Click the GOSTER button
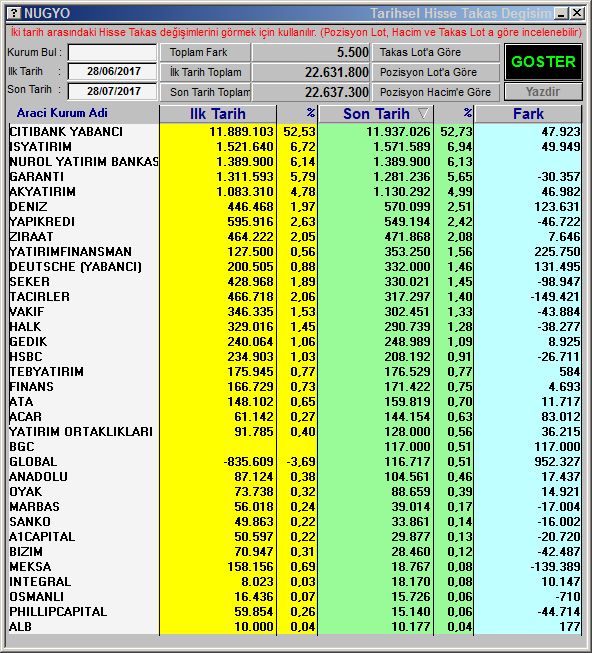This screenshot has height=653, width=592. coord(543,62)
